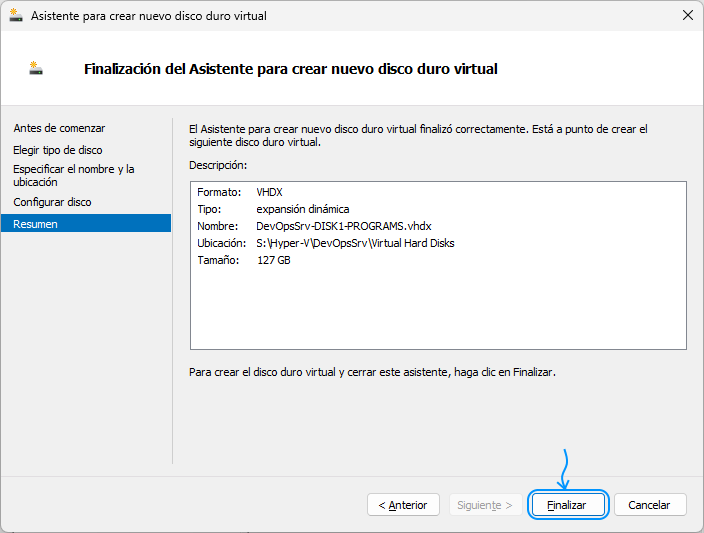Screen dimensions: 704x533
Task: Click the disk icon in title bar
Action: 16,16
